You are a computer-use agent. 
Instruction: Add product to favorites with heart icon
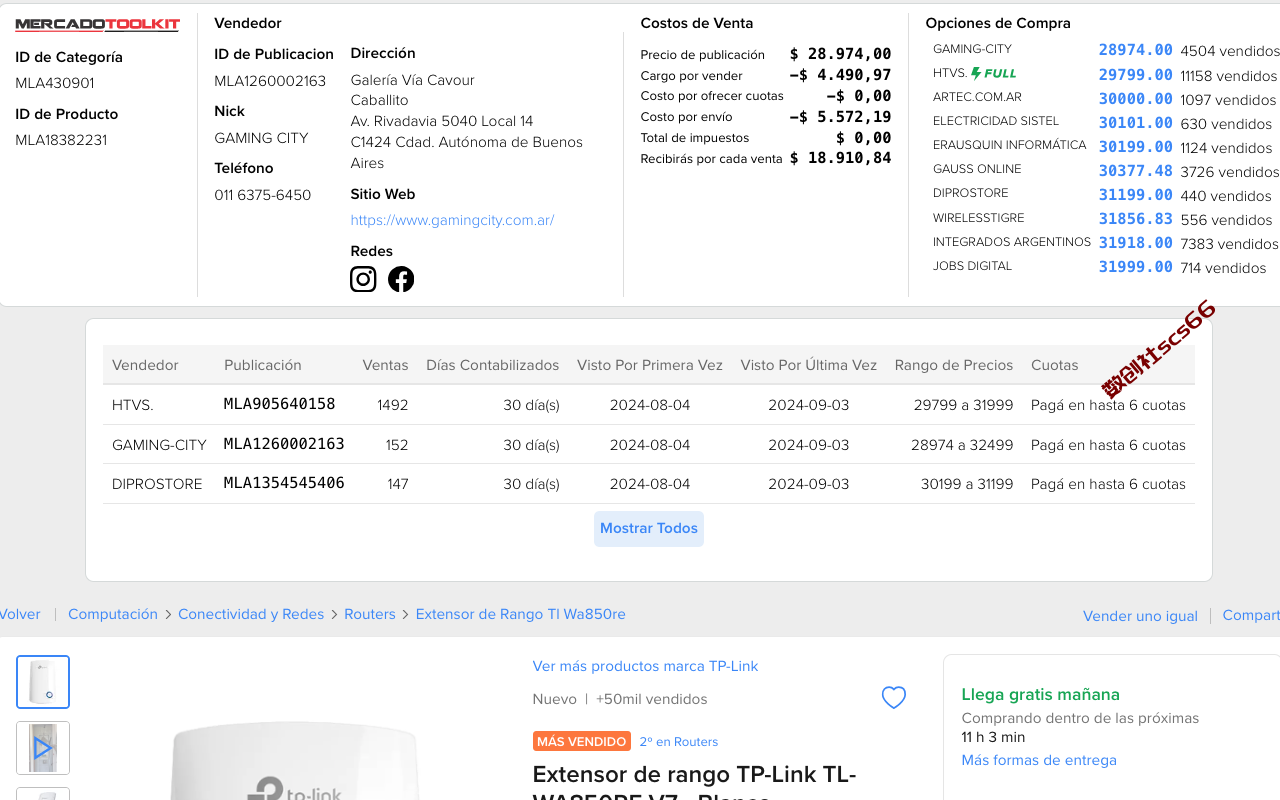point(894,698)
